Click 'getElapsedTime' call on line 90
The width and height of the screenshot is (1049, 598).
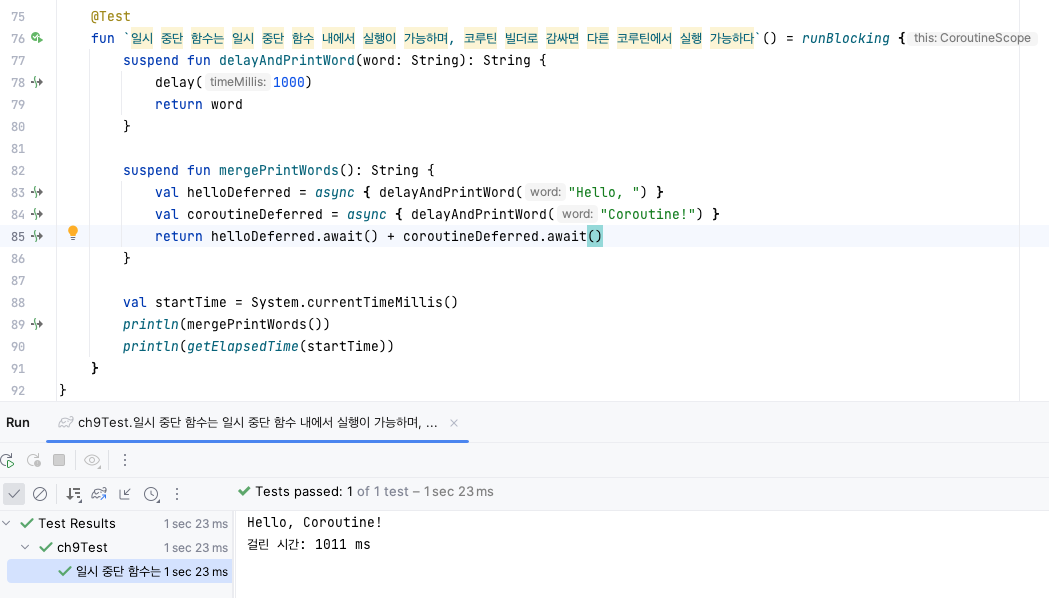coord(243,346)
